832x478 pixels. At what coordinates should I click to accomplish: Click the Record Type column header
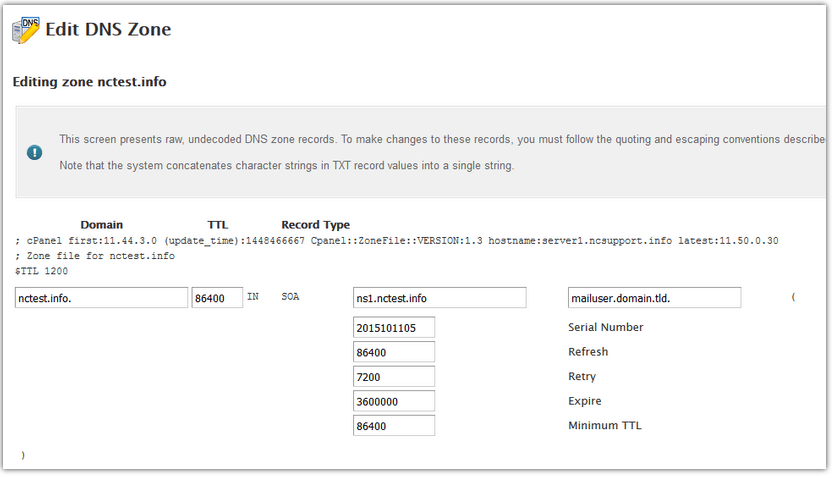tap(316, 225)
